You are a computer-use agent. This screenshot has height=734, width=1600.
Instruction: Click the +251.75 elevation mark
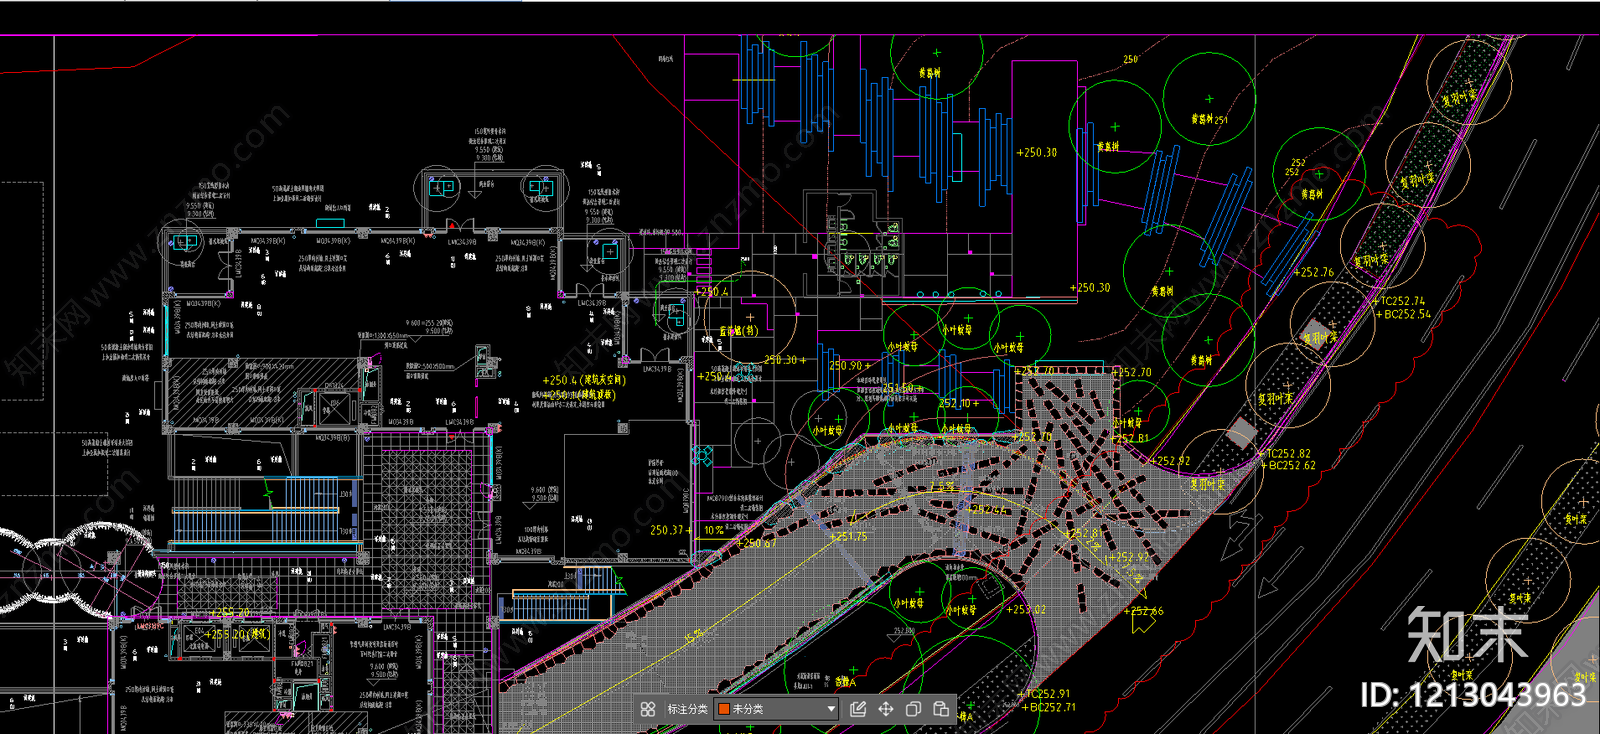point(848,537)
